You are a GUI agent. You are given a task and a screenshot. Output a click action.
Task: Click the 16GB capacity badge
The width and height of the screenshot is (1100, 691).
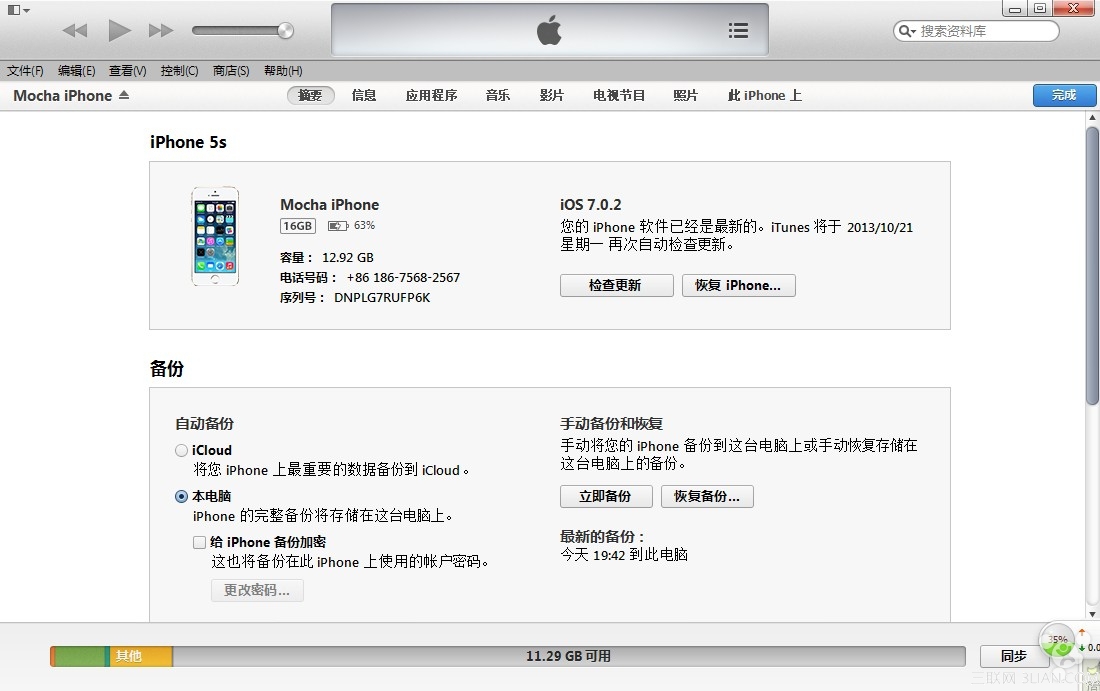(297, 226)
